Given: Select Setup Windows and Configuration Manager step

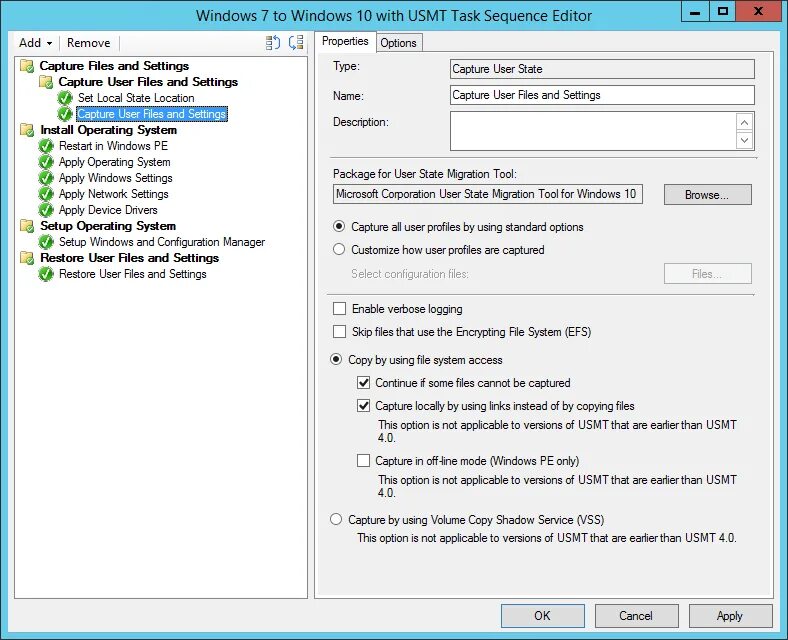Looking at the screenshot, I should tap(162, 242).
